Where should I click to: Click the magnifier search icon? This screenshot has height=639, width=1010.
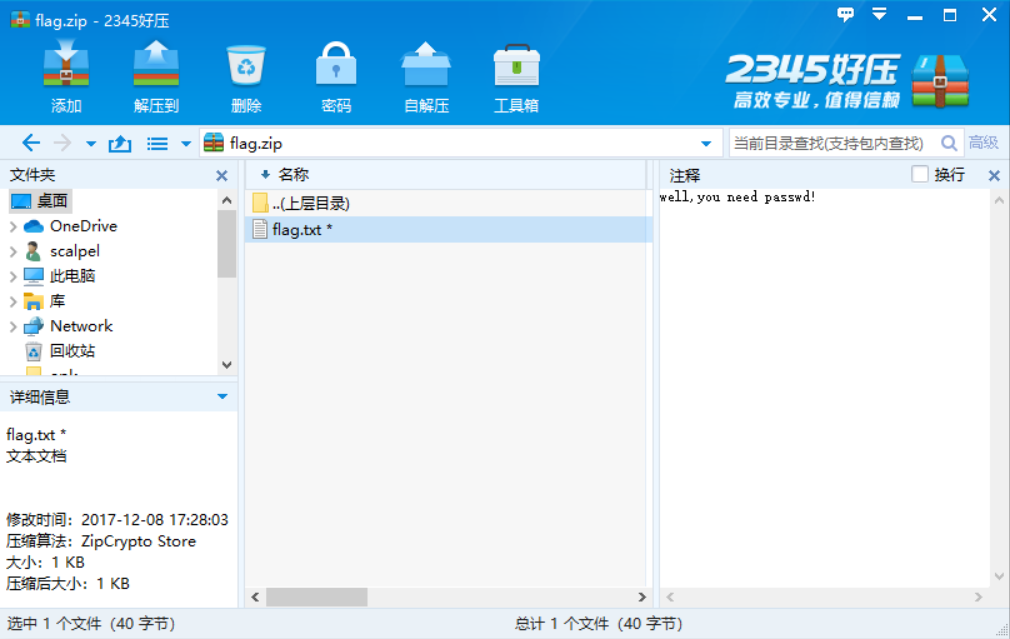(949, 143)
